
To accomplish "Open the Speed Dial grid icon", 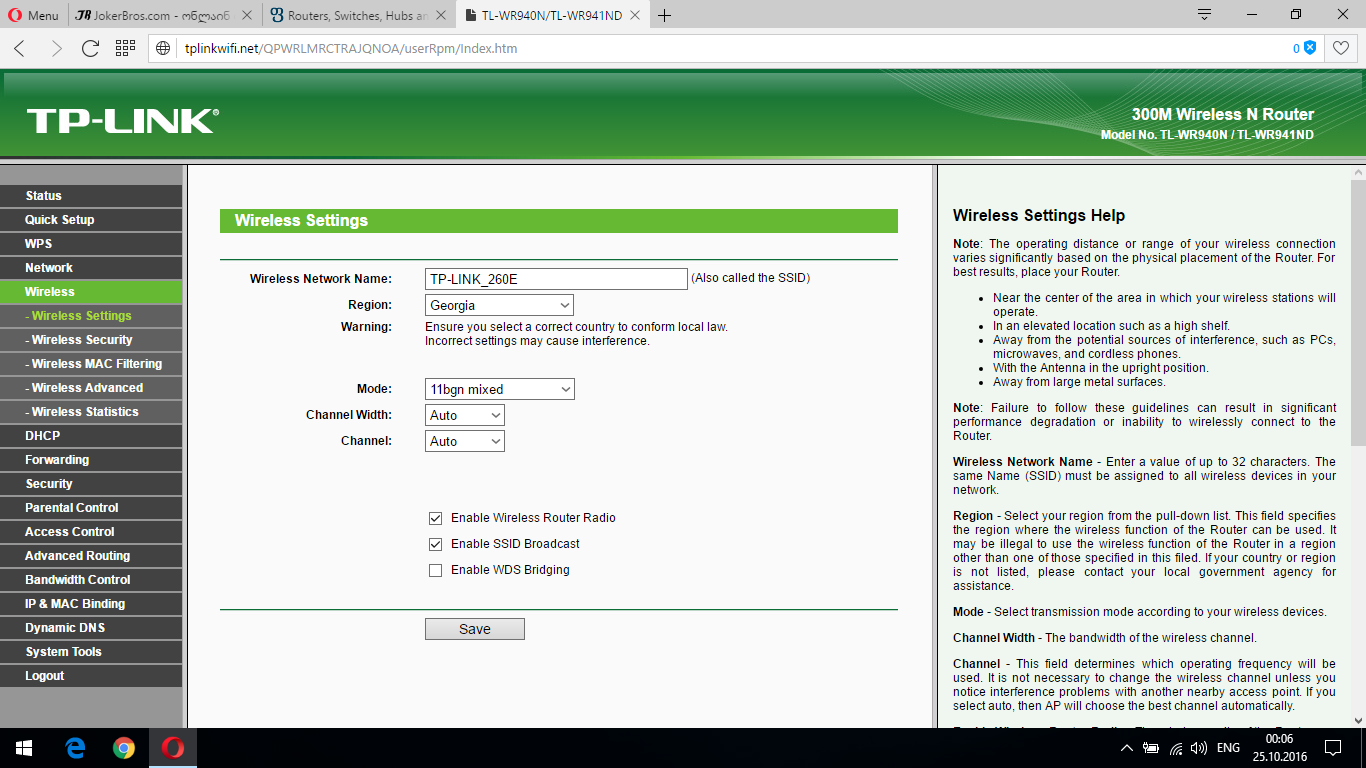I will [125, 48].
